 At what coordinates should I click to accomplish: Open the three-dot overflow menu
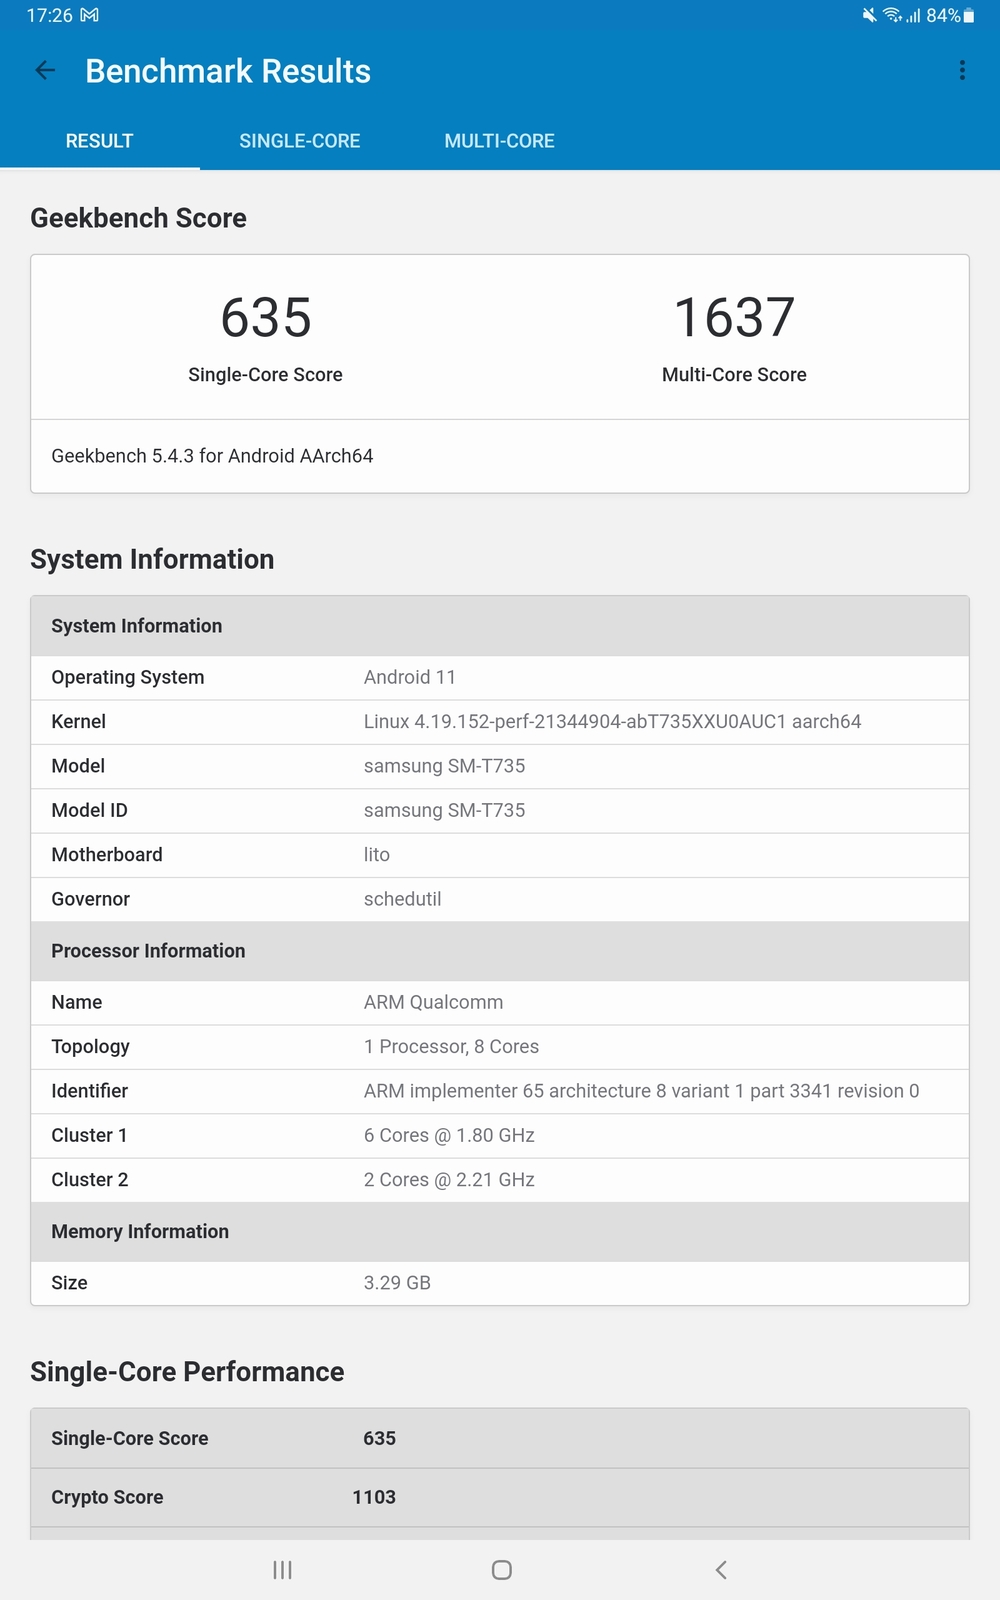962,70
